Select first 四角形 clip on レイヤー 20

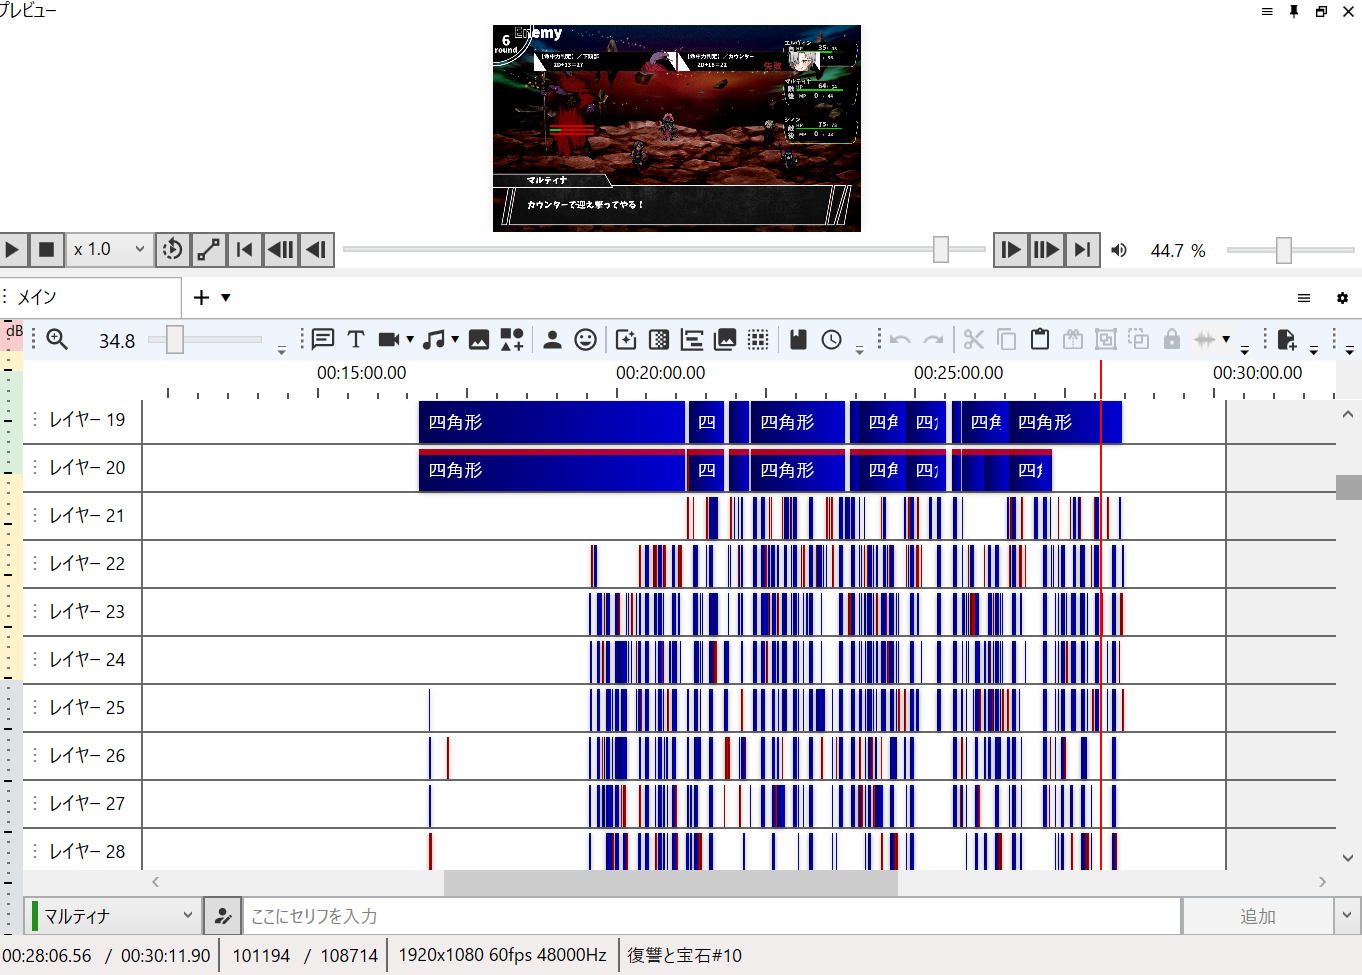(x=552, y=470)
